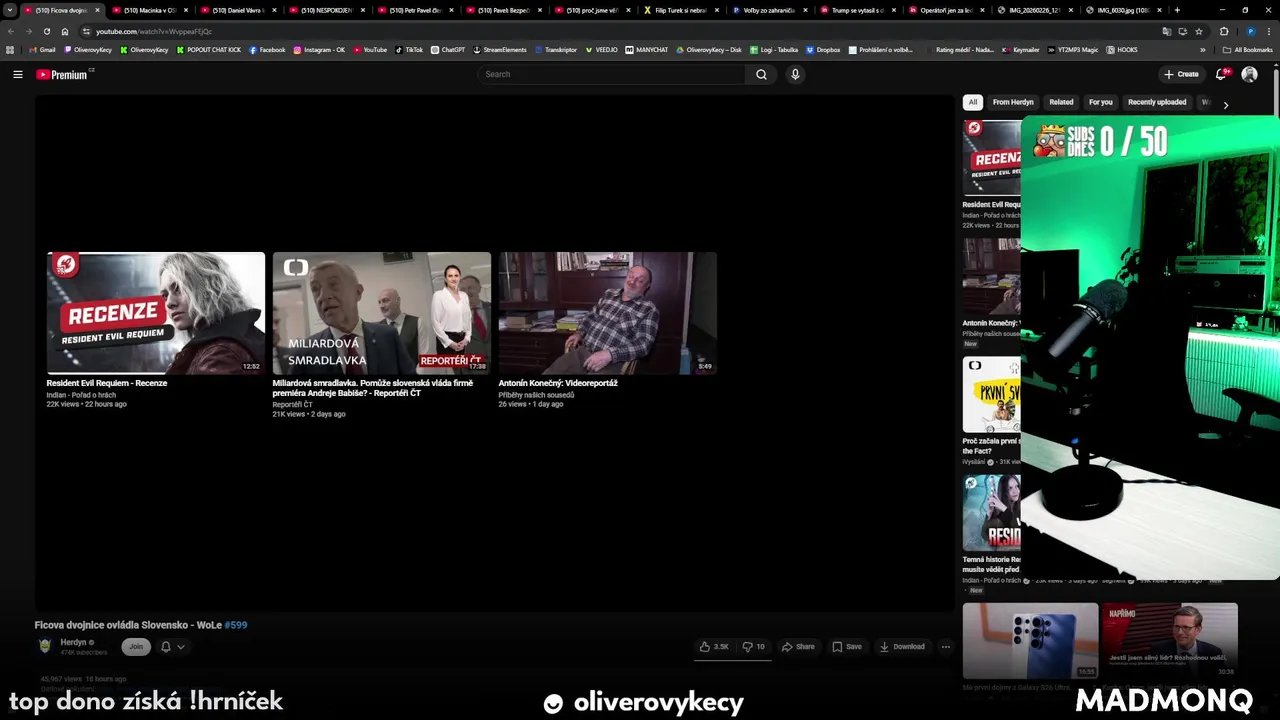Open the Create button menu
Image resolution: width=1280 pixels, height=720 pixels.
point(1181,74)
